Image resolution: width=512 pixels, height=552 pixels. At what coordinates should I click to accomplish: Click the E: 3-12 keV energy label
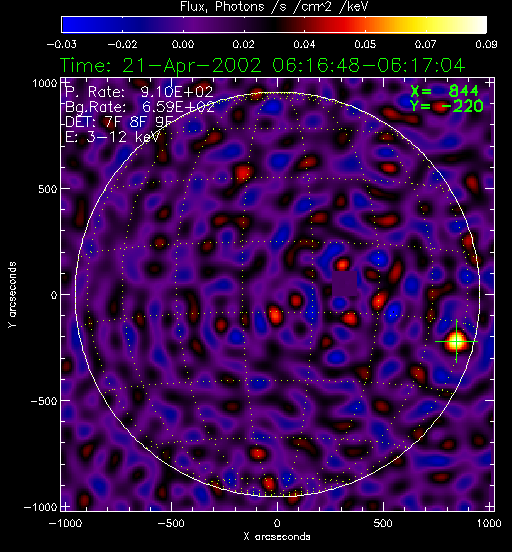[112, 137]
